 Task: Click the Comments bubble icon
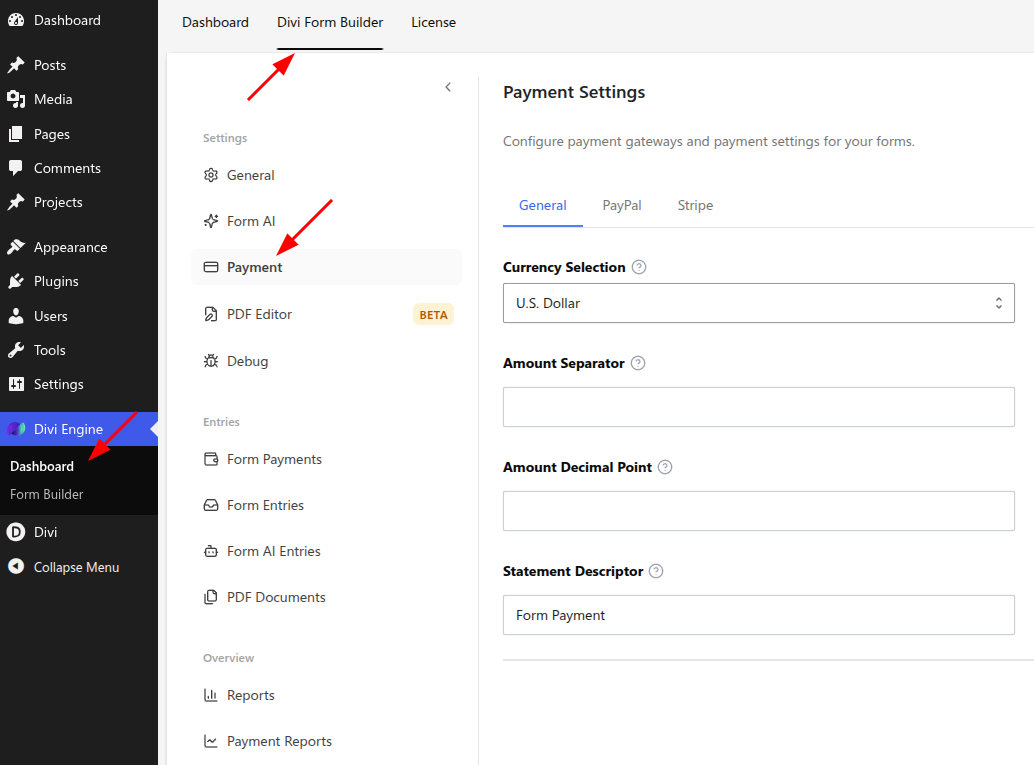click(16, 168)
